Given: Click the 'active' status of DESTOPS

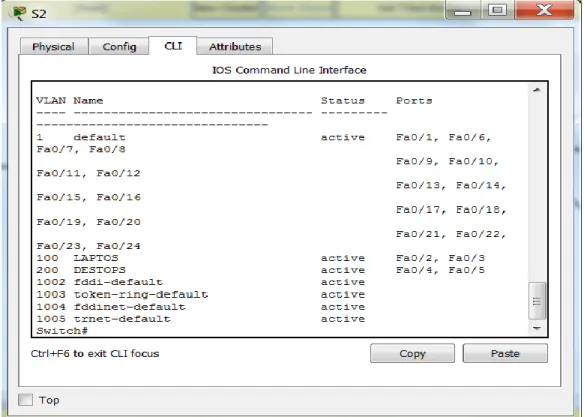Looking at the screenshot, I should click(343, 270).
